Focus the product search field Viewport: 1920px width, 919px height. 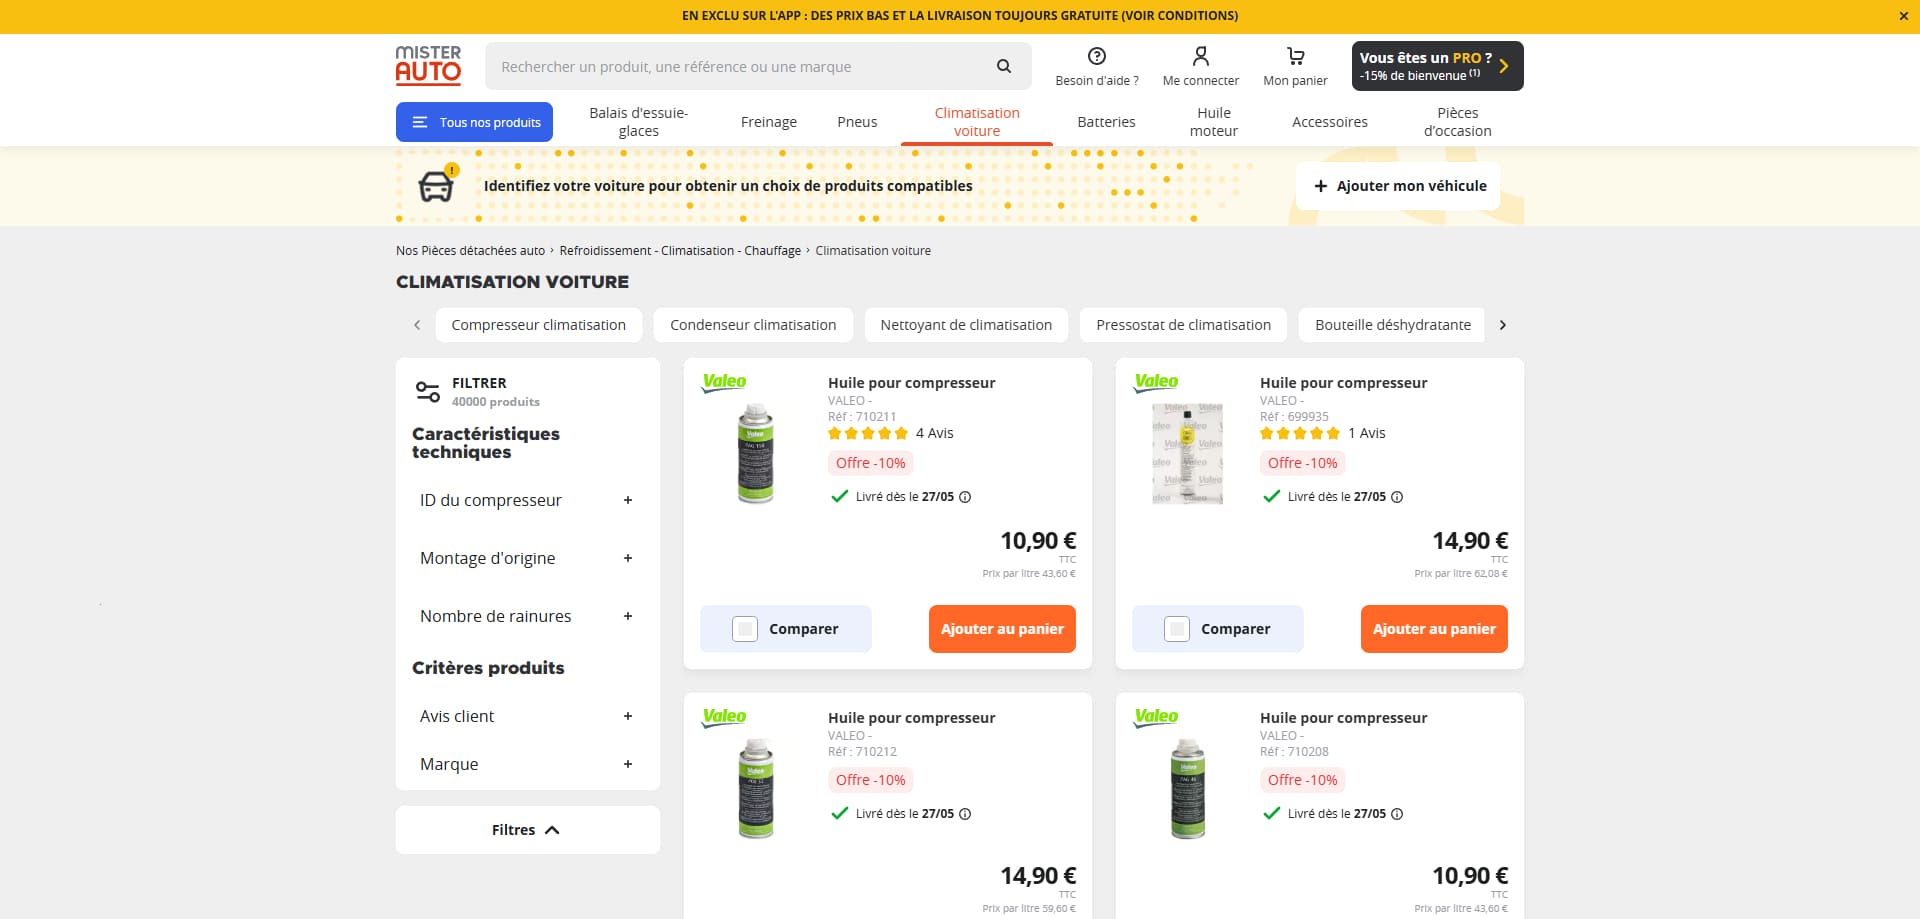click(740, 66)
